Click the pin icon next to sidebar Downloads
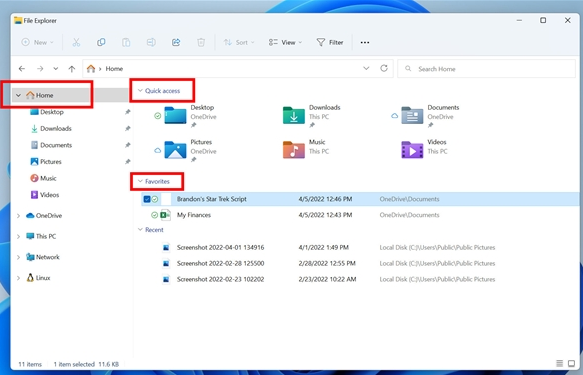The height and width of the screenshot is (375, 583). [x=128, y=129]
